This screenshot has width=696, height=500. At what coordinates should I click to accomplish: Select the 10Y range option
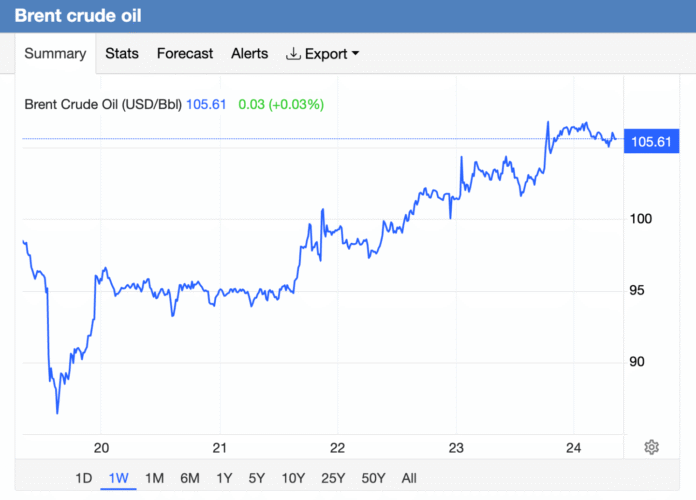pyautogui.click(x=294, y=478)
